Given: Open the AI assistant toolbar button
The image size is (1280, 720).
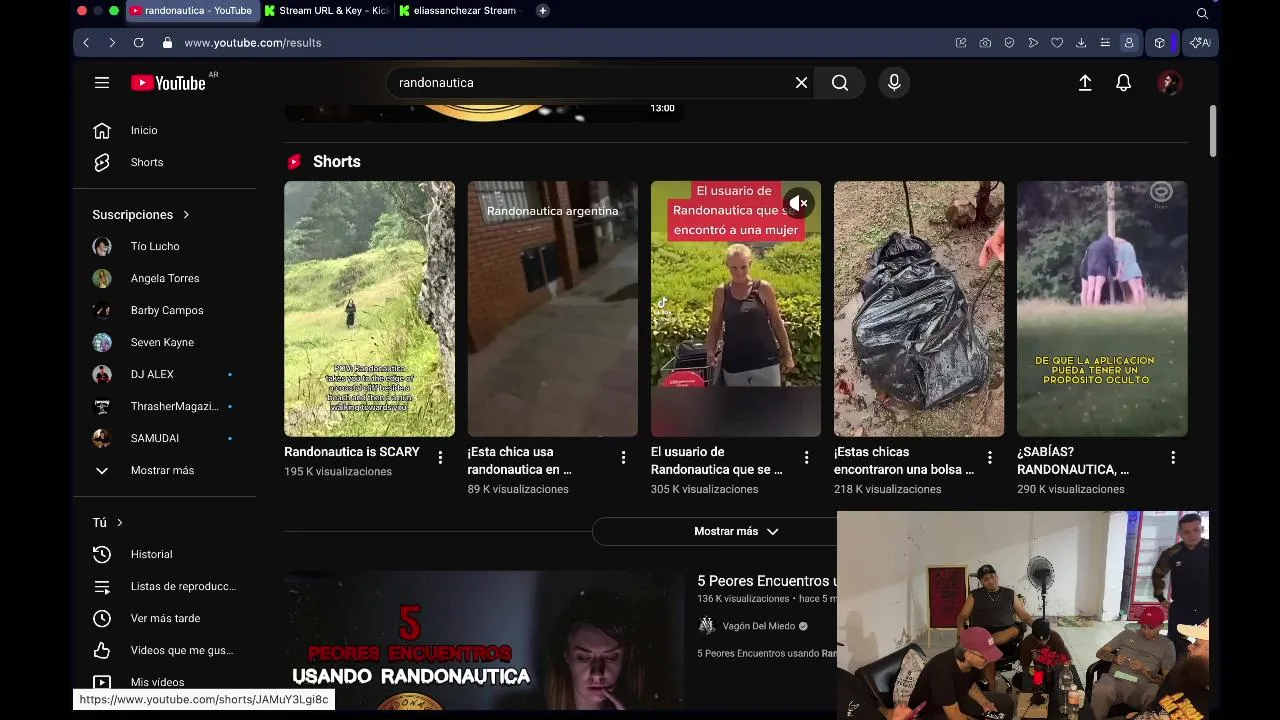Looking at the screenshot, I should tap(1200, 43).
